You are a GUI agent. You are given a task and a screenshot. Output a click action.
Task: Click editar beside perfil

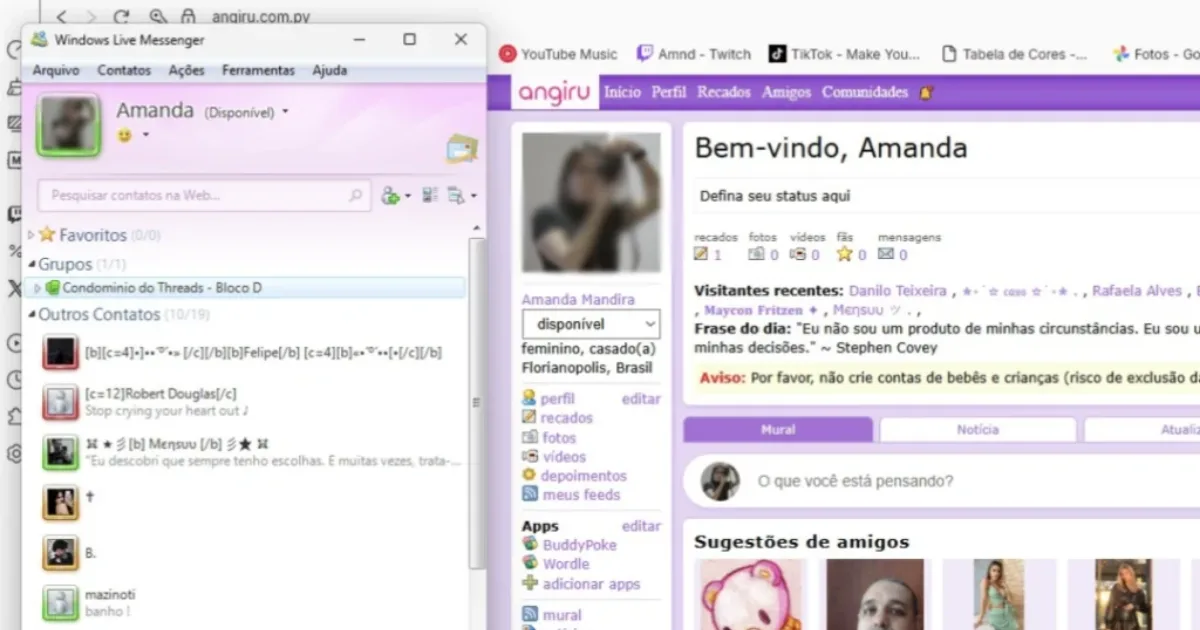pyautogui.click(x=641, y=398)
